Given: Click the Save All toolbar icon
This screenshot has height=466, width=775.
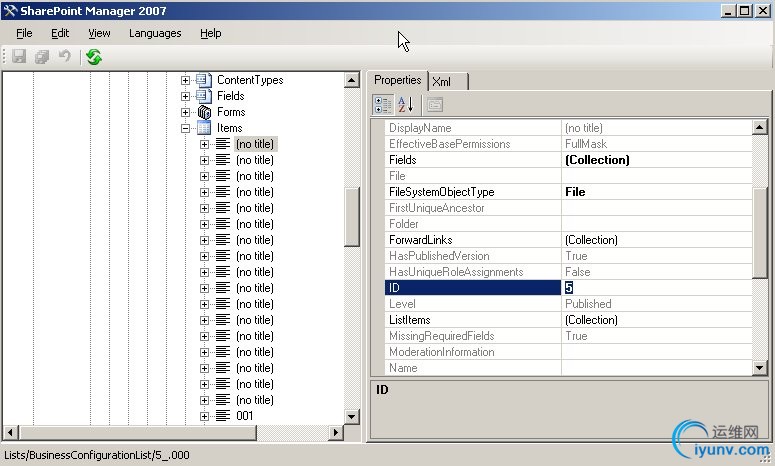Looking at the screenshot, I should coord(42,56).
